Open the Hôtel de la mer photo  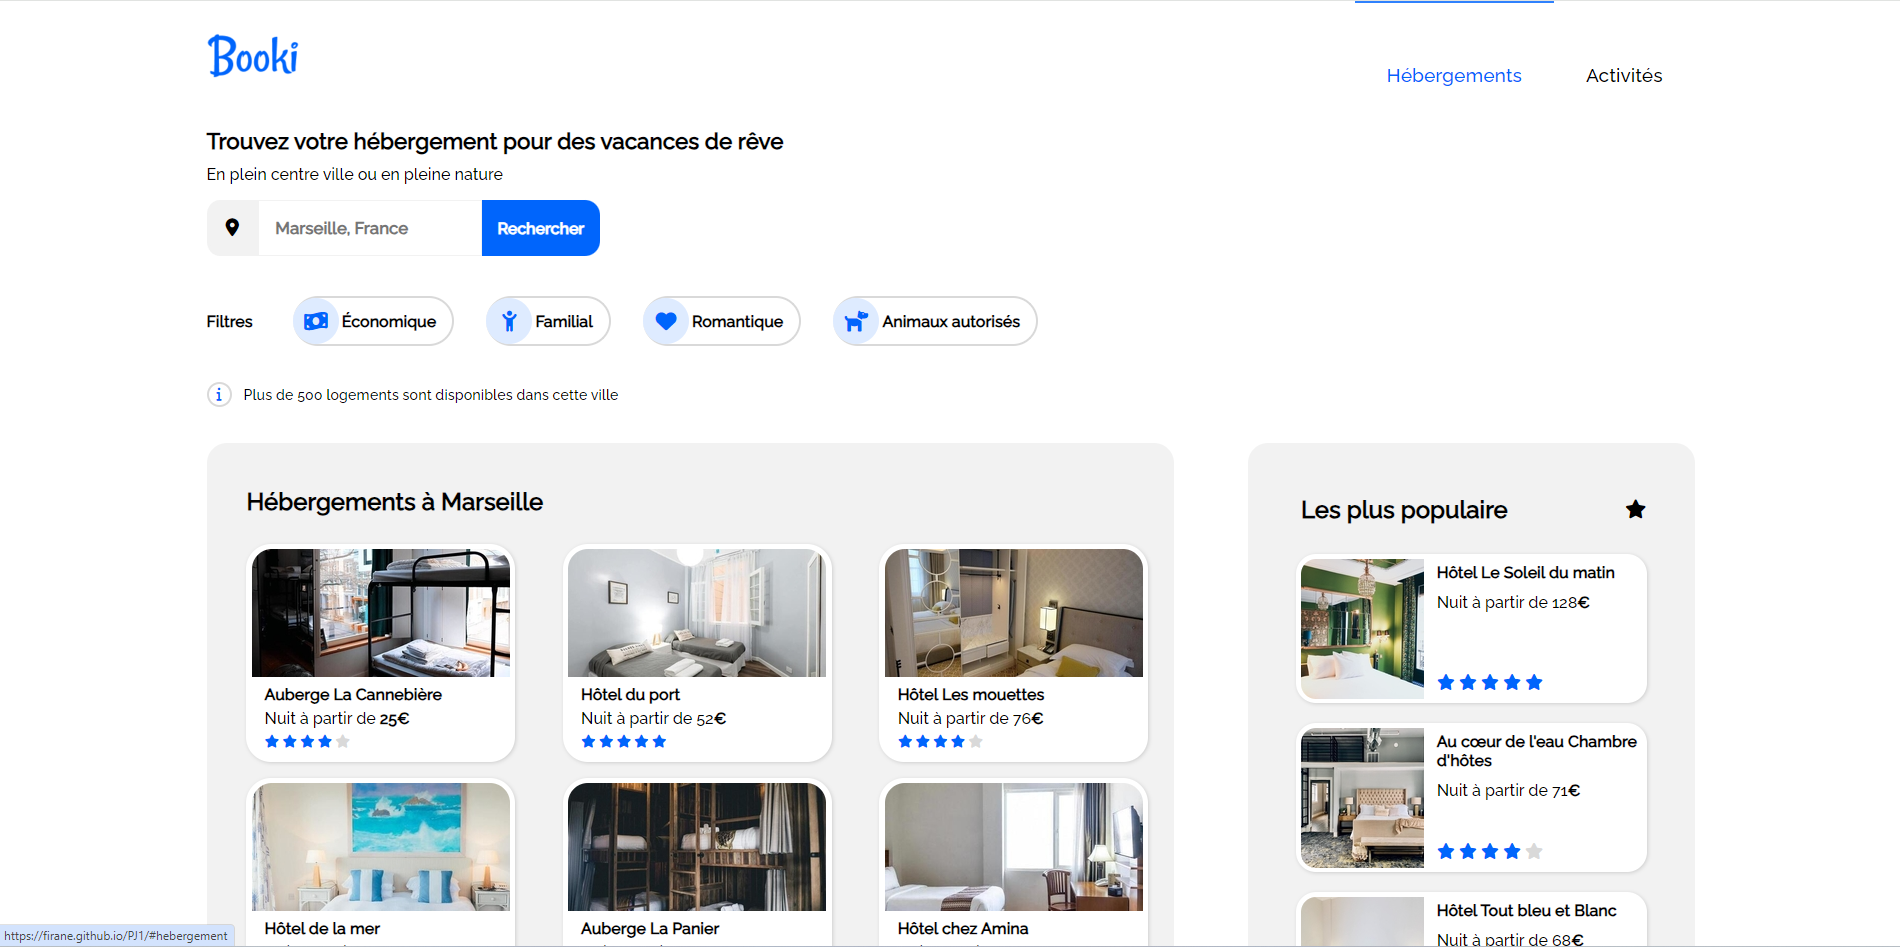pos(381,847)
